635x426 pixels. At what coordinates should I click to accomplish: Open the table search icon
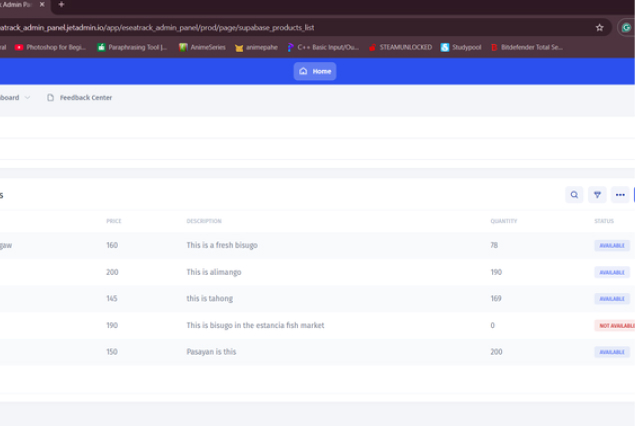pos(574,195)
